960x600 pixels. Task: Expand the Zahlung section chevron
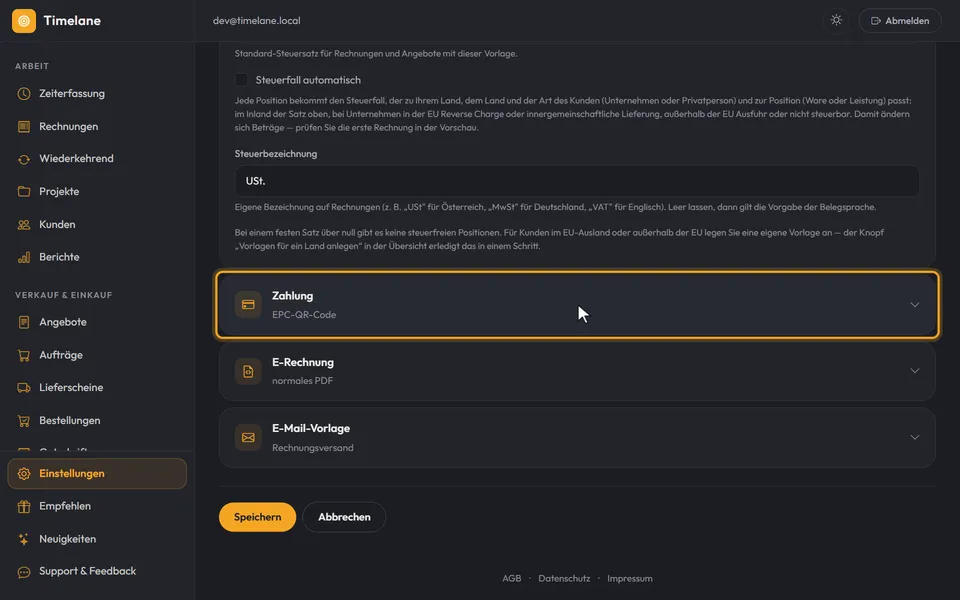pyautogui.click(x=914, y=304)
